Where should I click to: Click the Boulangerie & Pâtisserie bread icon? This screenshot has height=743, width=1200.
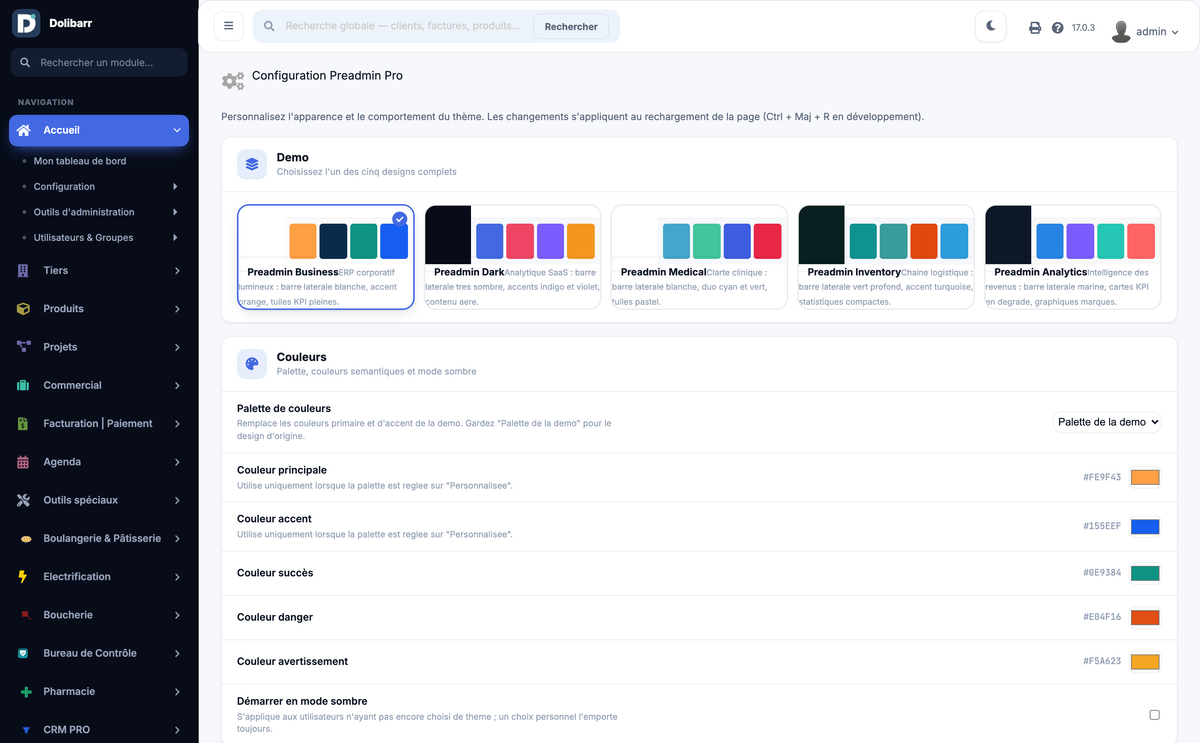point(24,539)
